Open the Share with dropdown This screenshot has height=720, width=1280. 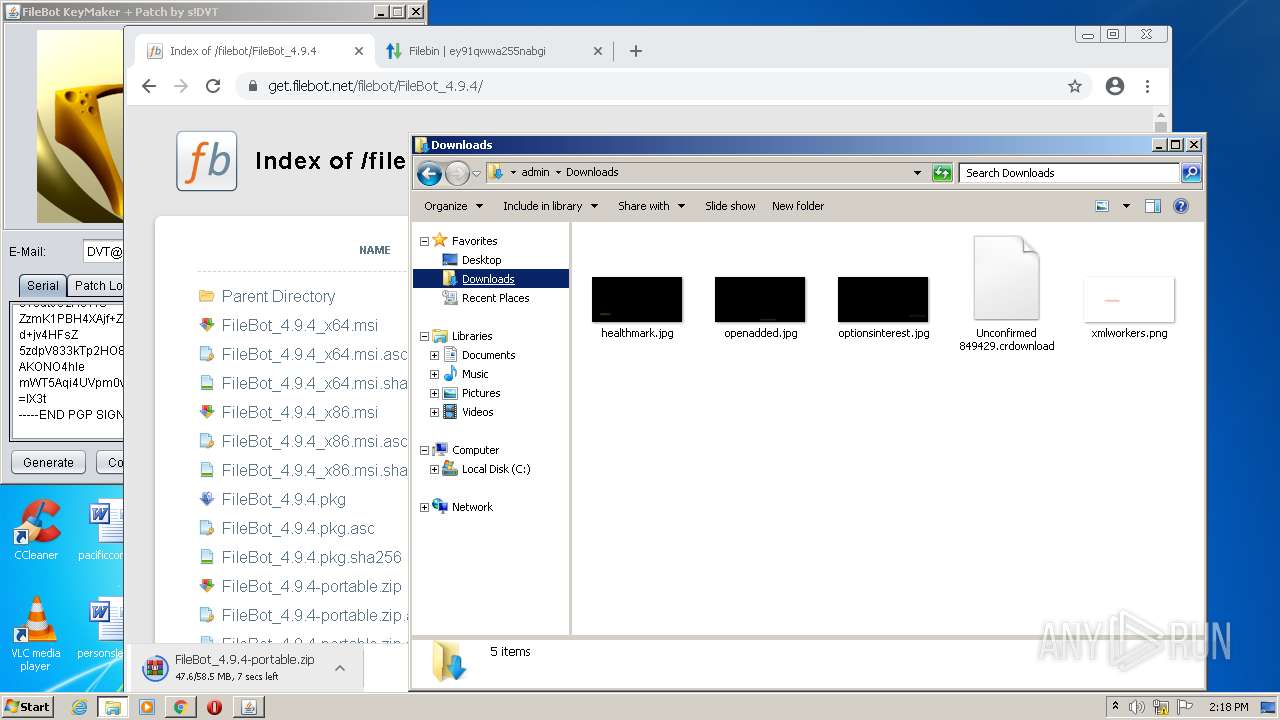point(651,206)
